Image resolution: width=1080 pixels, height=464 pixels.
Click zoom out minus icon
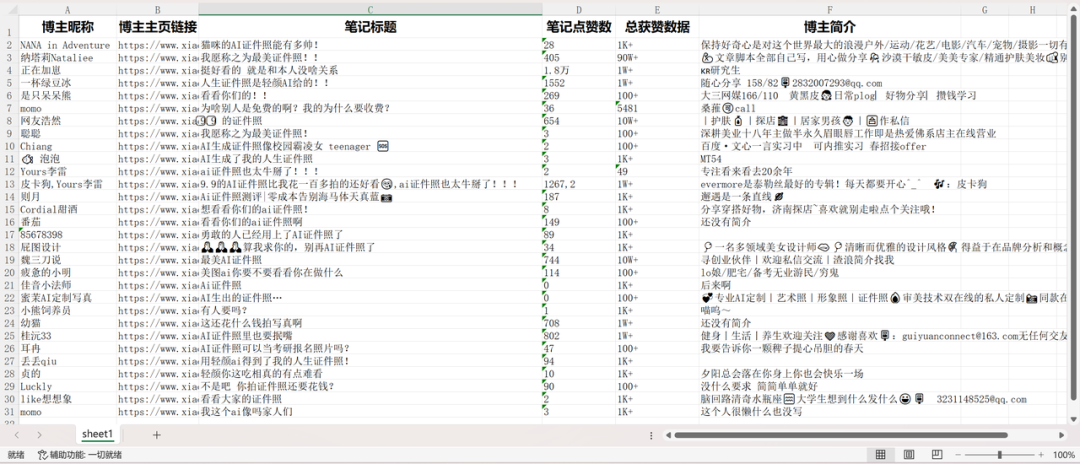(x=957, y=455)
